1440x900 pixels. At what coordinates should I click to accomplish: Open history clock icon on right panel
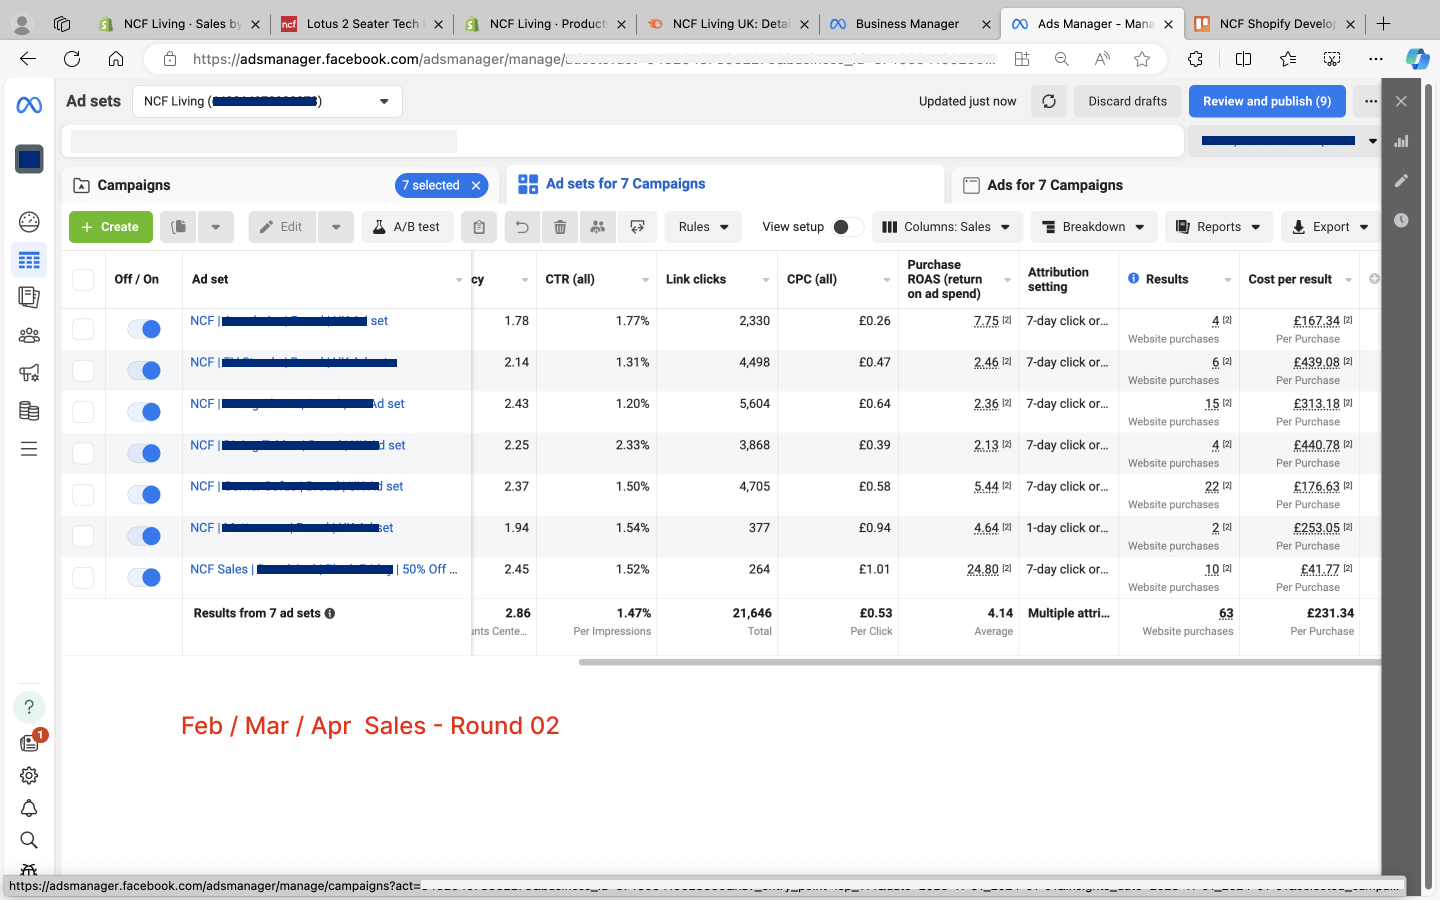point(1401,220)
